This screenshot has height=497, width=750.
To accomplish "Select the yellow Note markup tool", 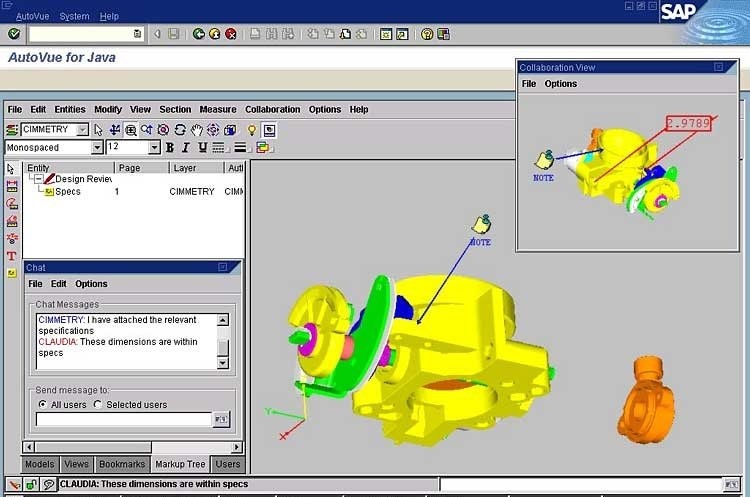I will pos(11,273).
